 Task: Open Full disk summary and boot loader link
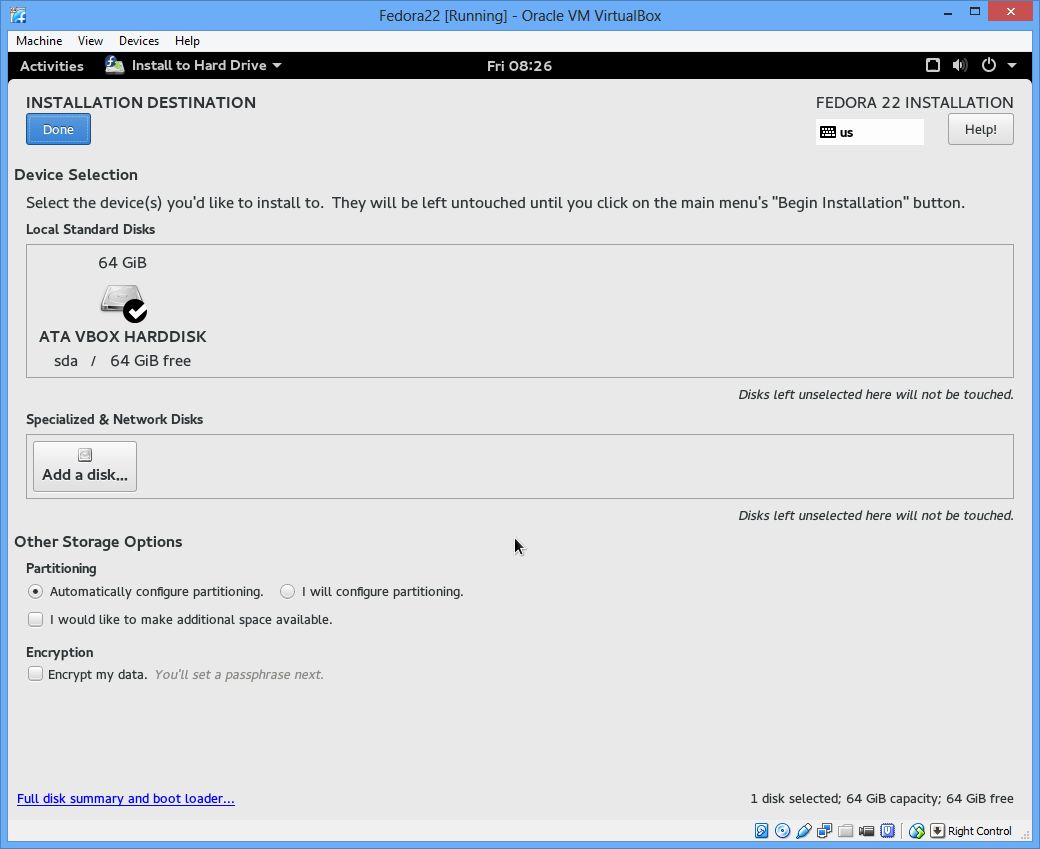click(126, 799)
